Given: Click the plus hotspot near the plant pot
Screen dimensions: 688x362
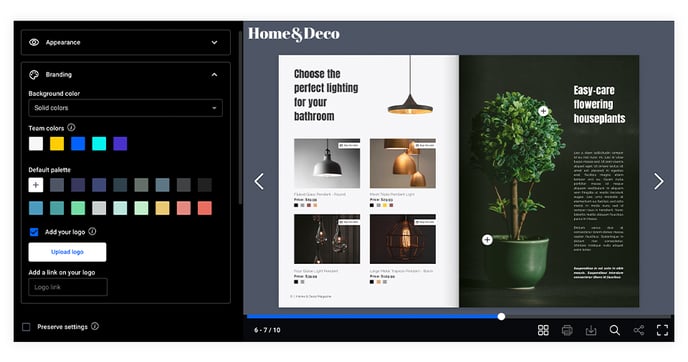Looking at the screenshot, I should coord(487,240).
